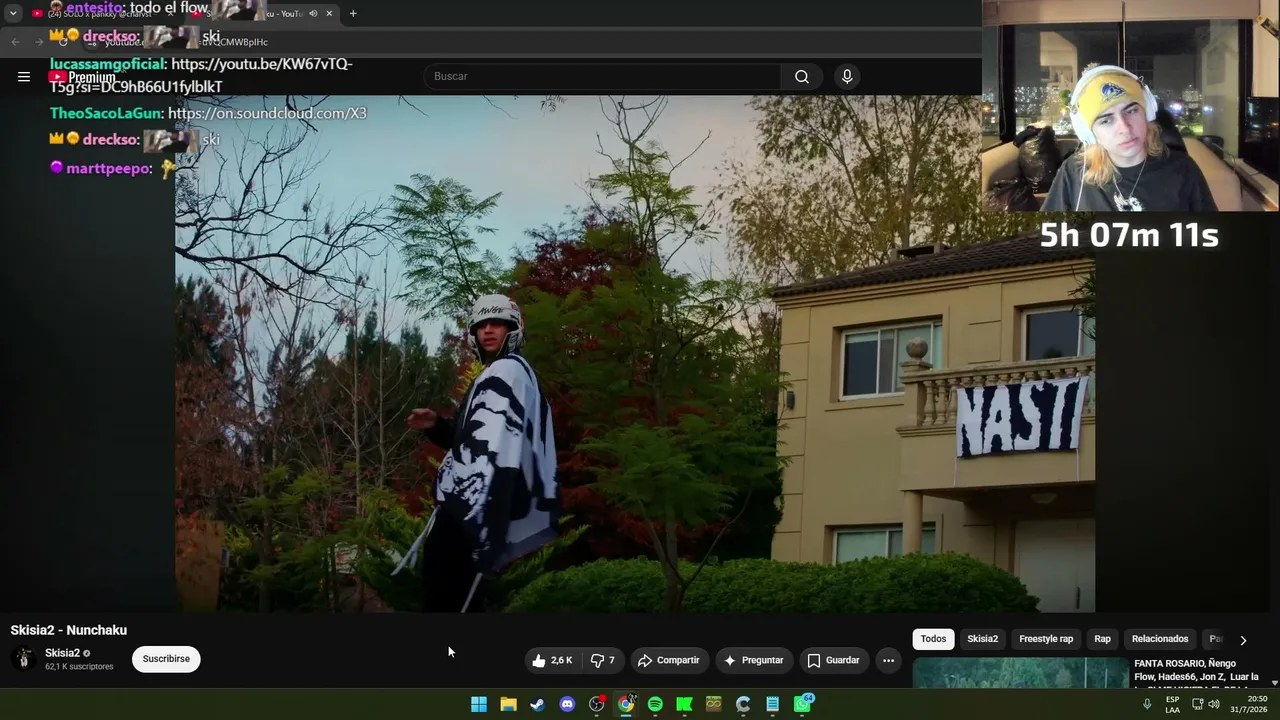Open the YouTube hamburger guide menu
Image resolution: width=1280 pixels, height=720 pixels.
tap(24, 76)
